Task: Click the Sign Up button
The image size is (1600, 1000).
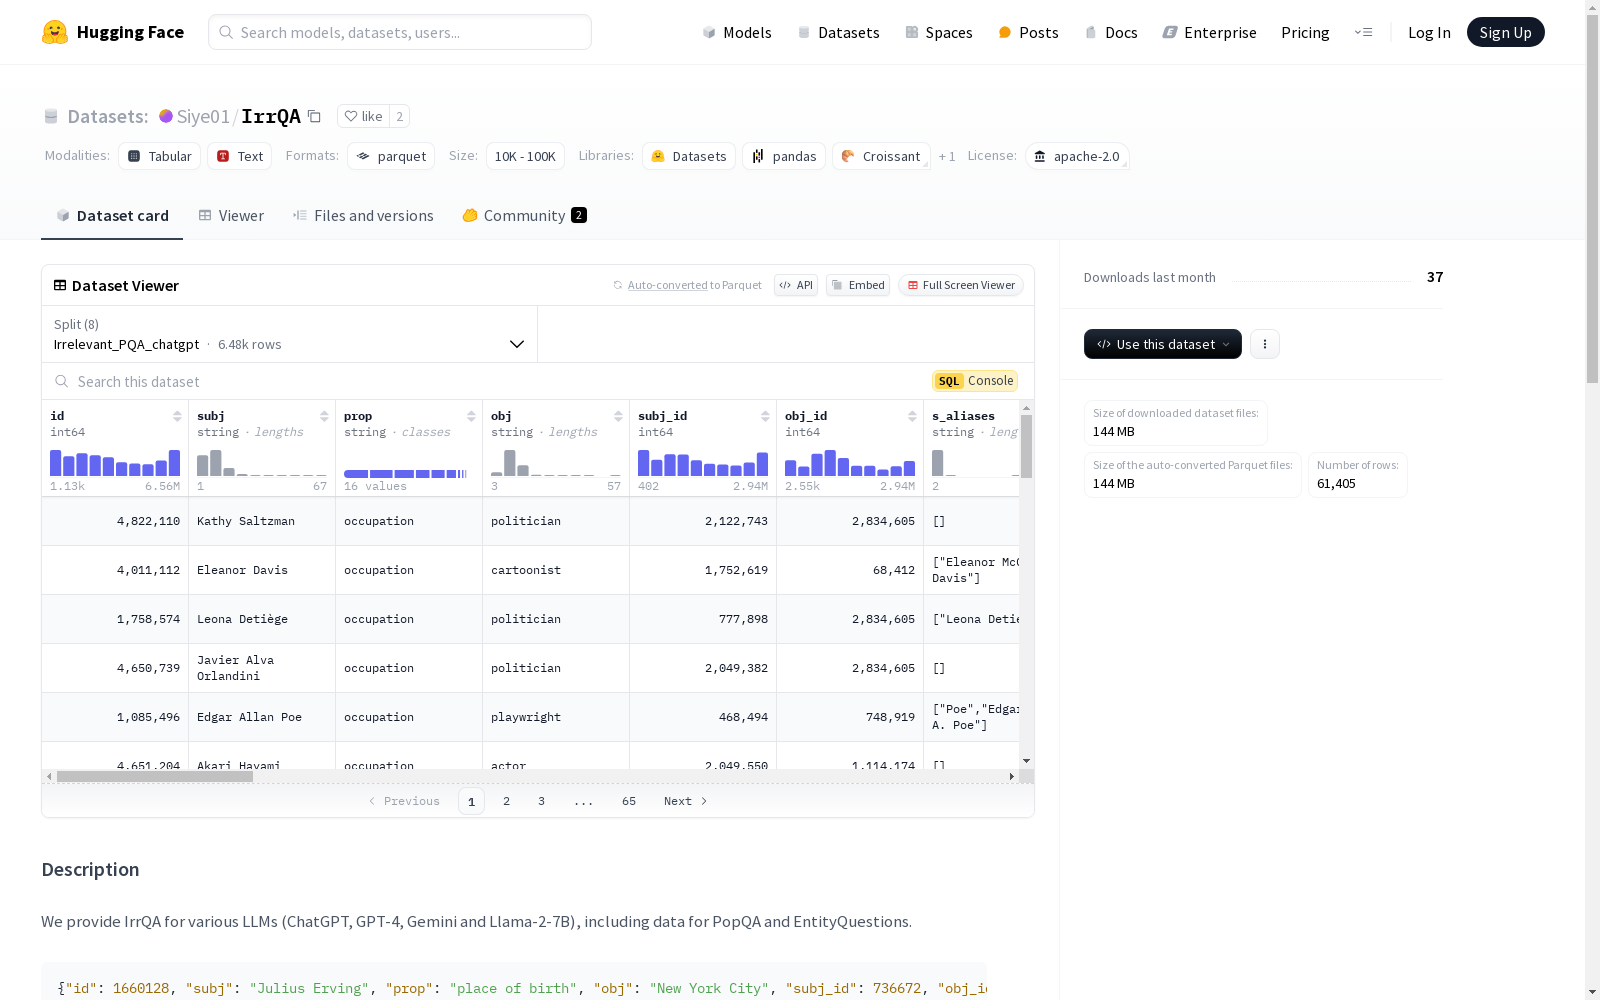Action: (x=1506, y=32)
